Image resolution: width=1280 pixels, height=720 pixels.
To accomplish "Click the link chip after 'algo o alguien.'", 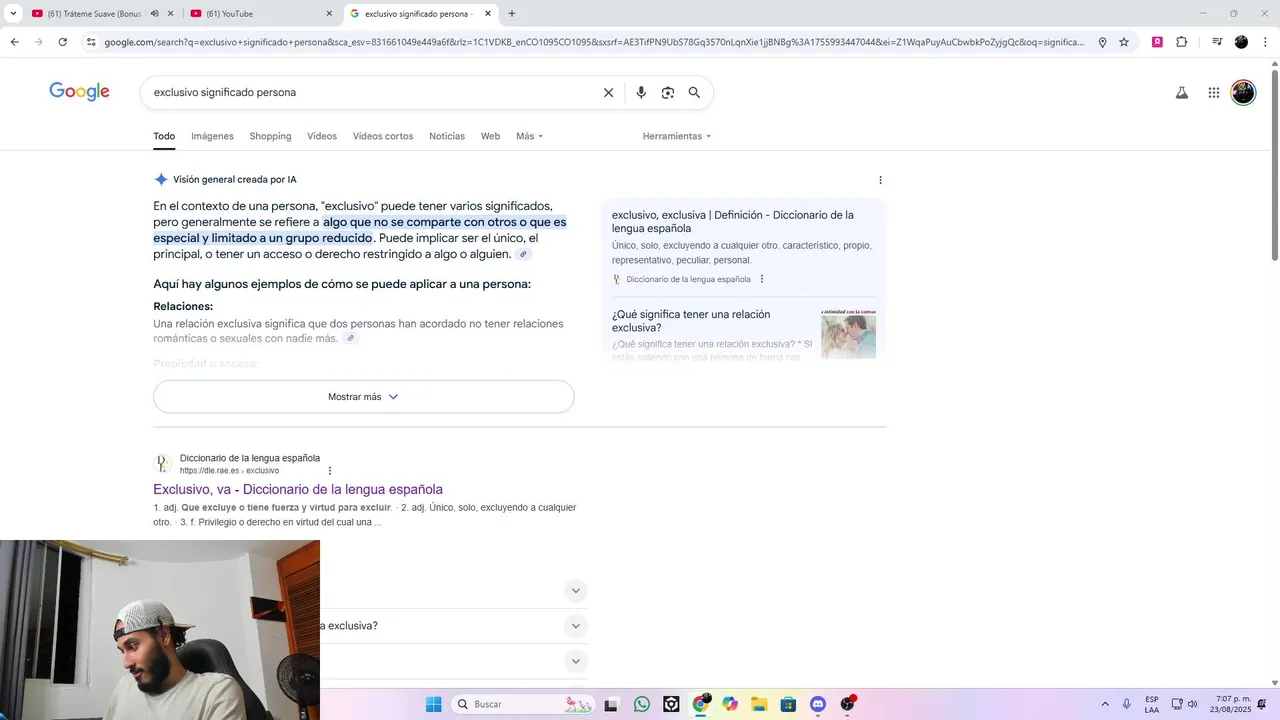I will (x=523, y=254).
